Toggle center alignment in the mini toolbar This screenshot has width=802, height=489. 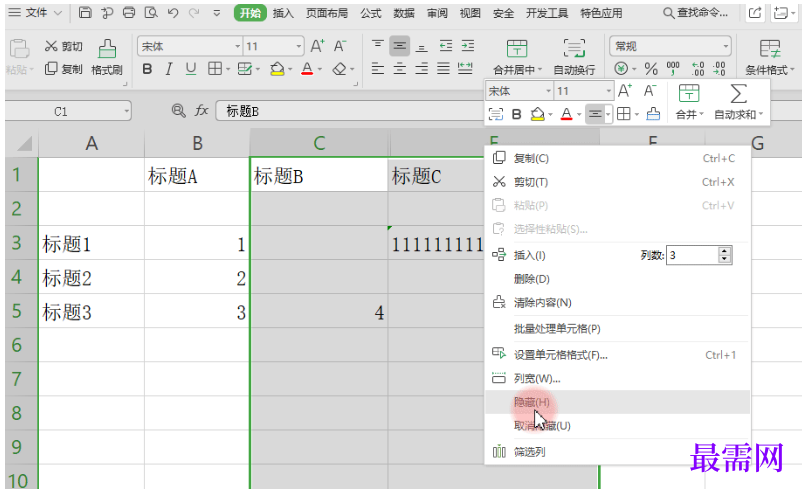[595, 114]
